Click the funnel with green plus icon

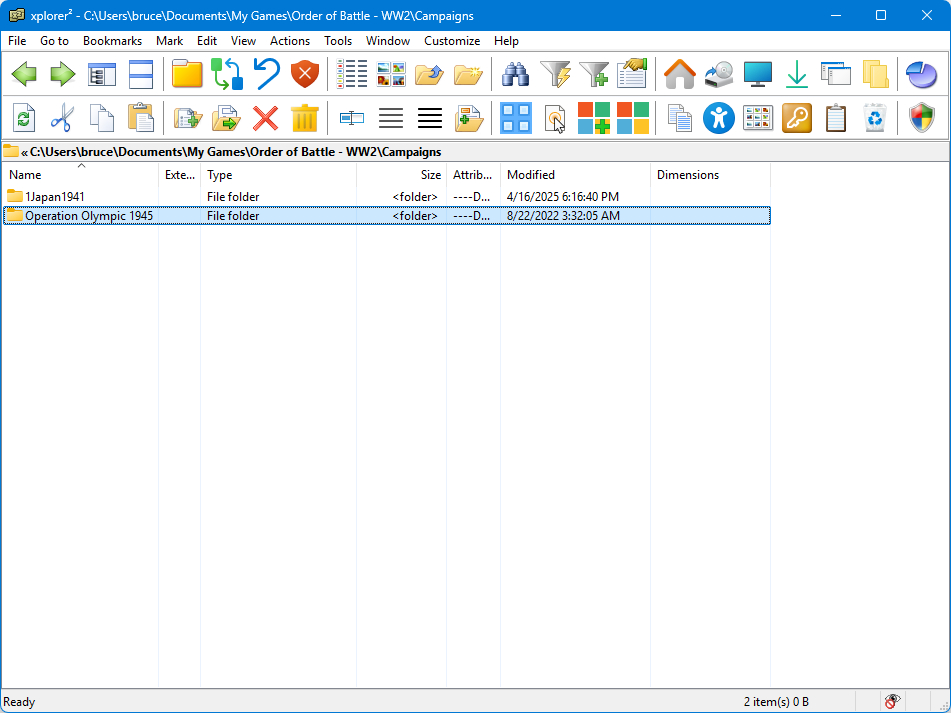[x=594, y=74]
